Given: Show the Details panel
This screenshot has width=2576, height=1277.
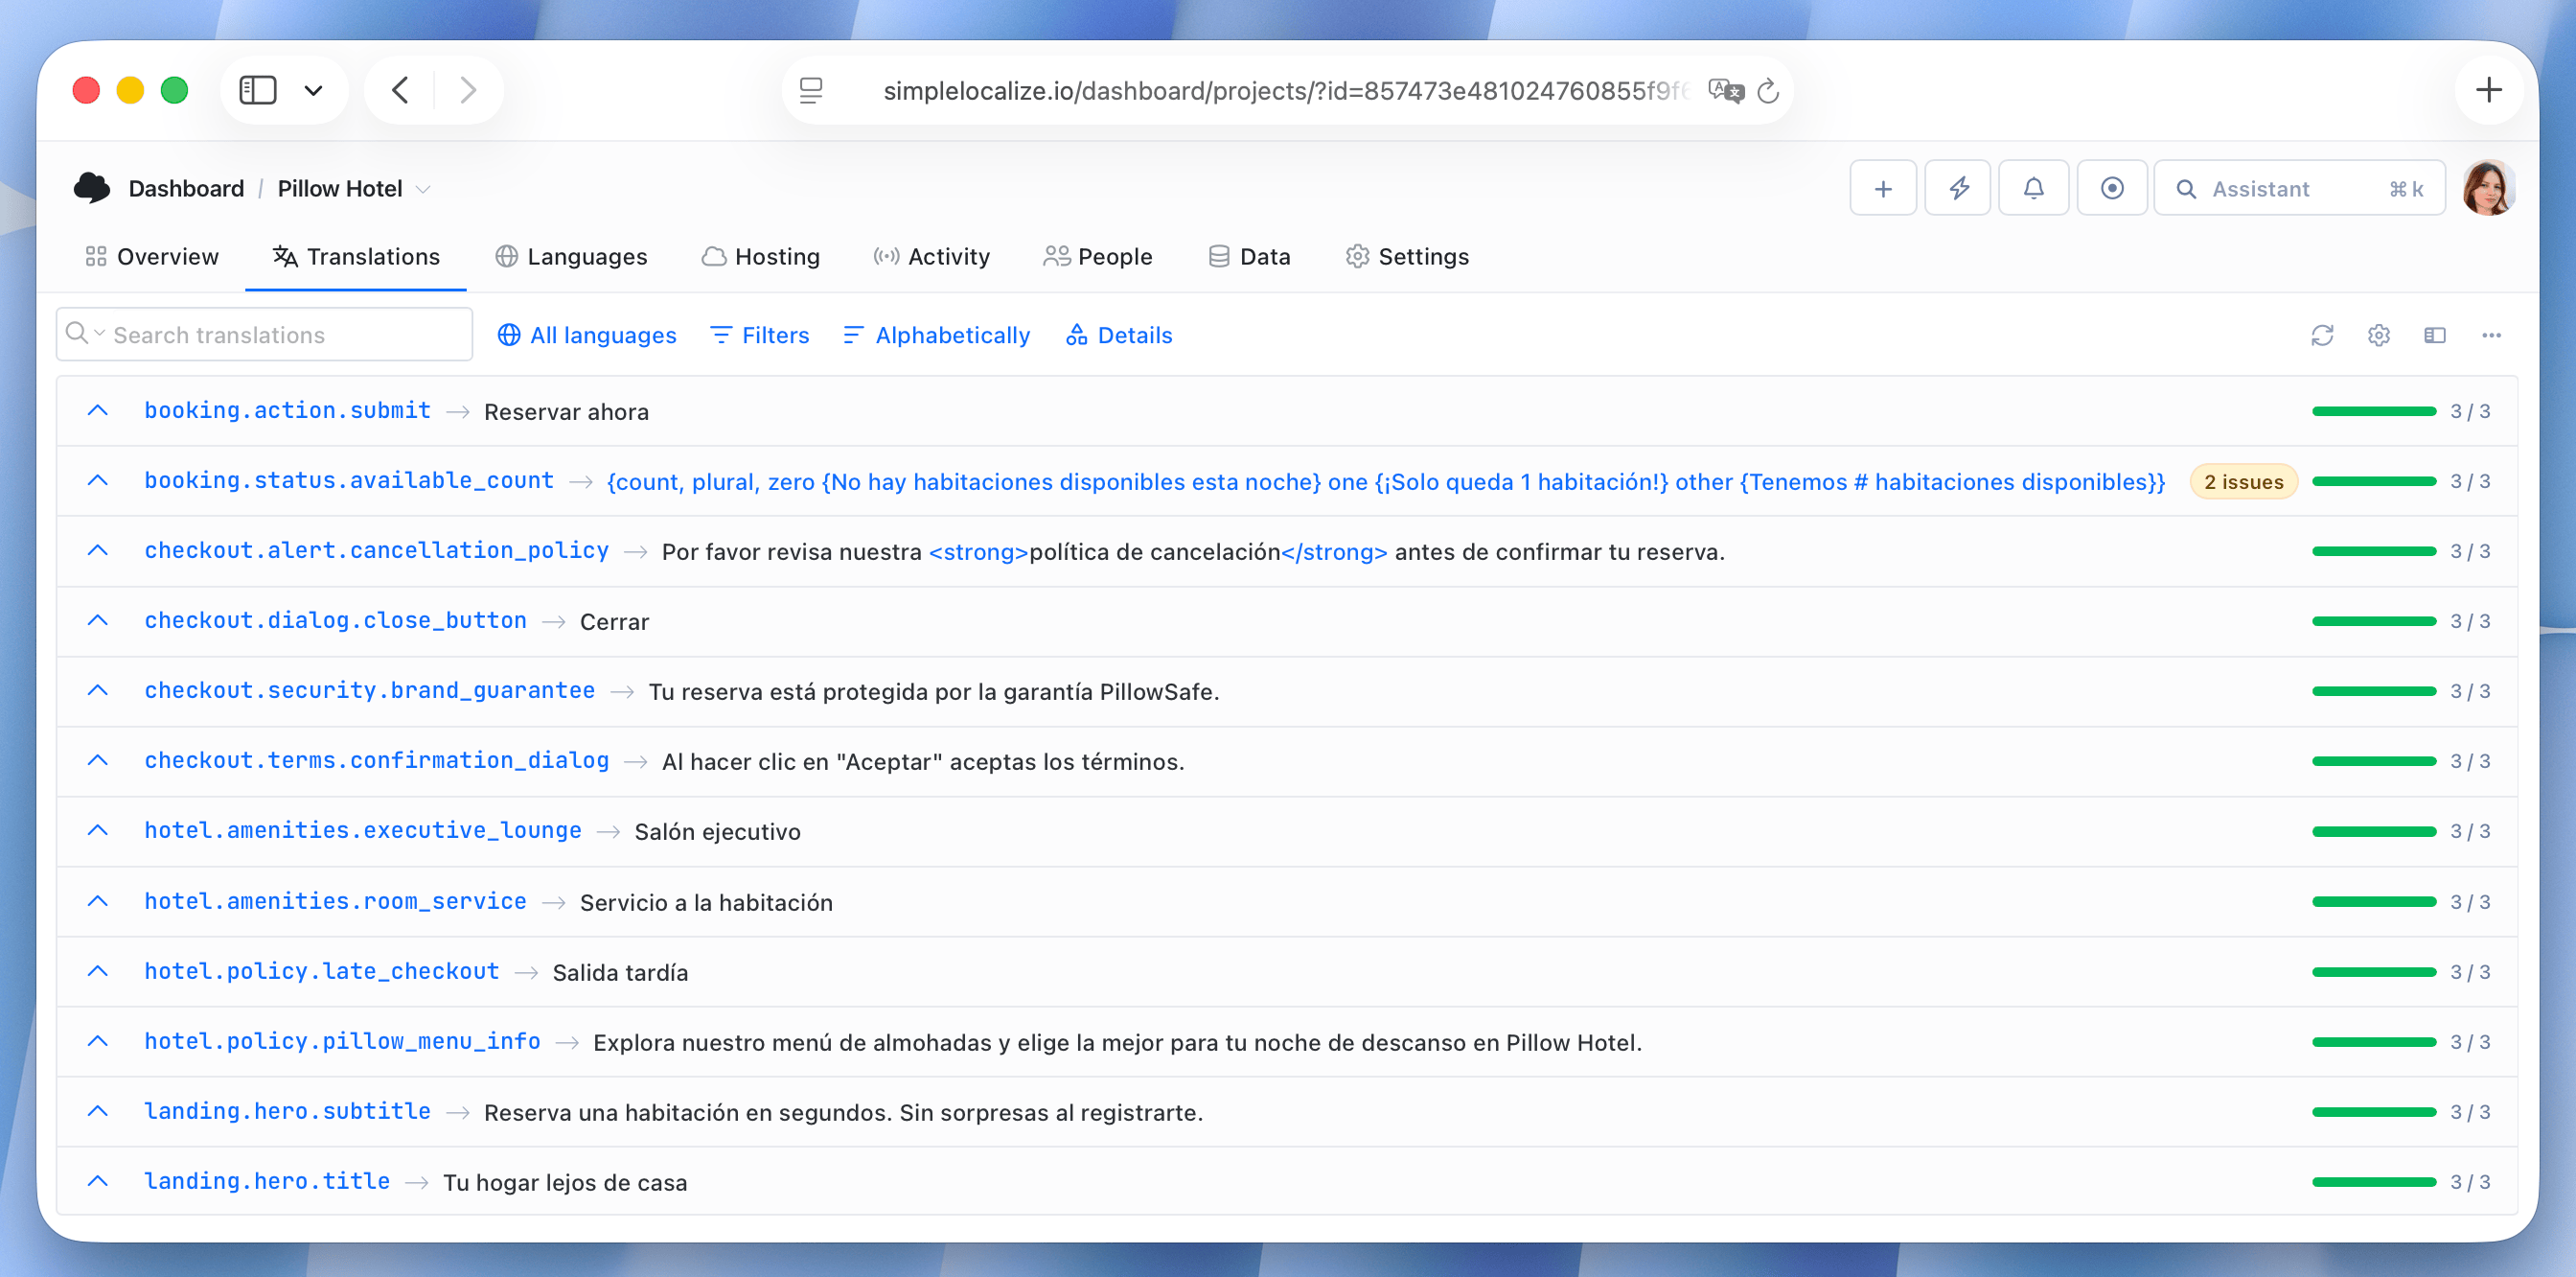Looking at the screenshot, I should [x=1119, y=335].
